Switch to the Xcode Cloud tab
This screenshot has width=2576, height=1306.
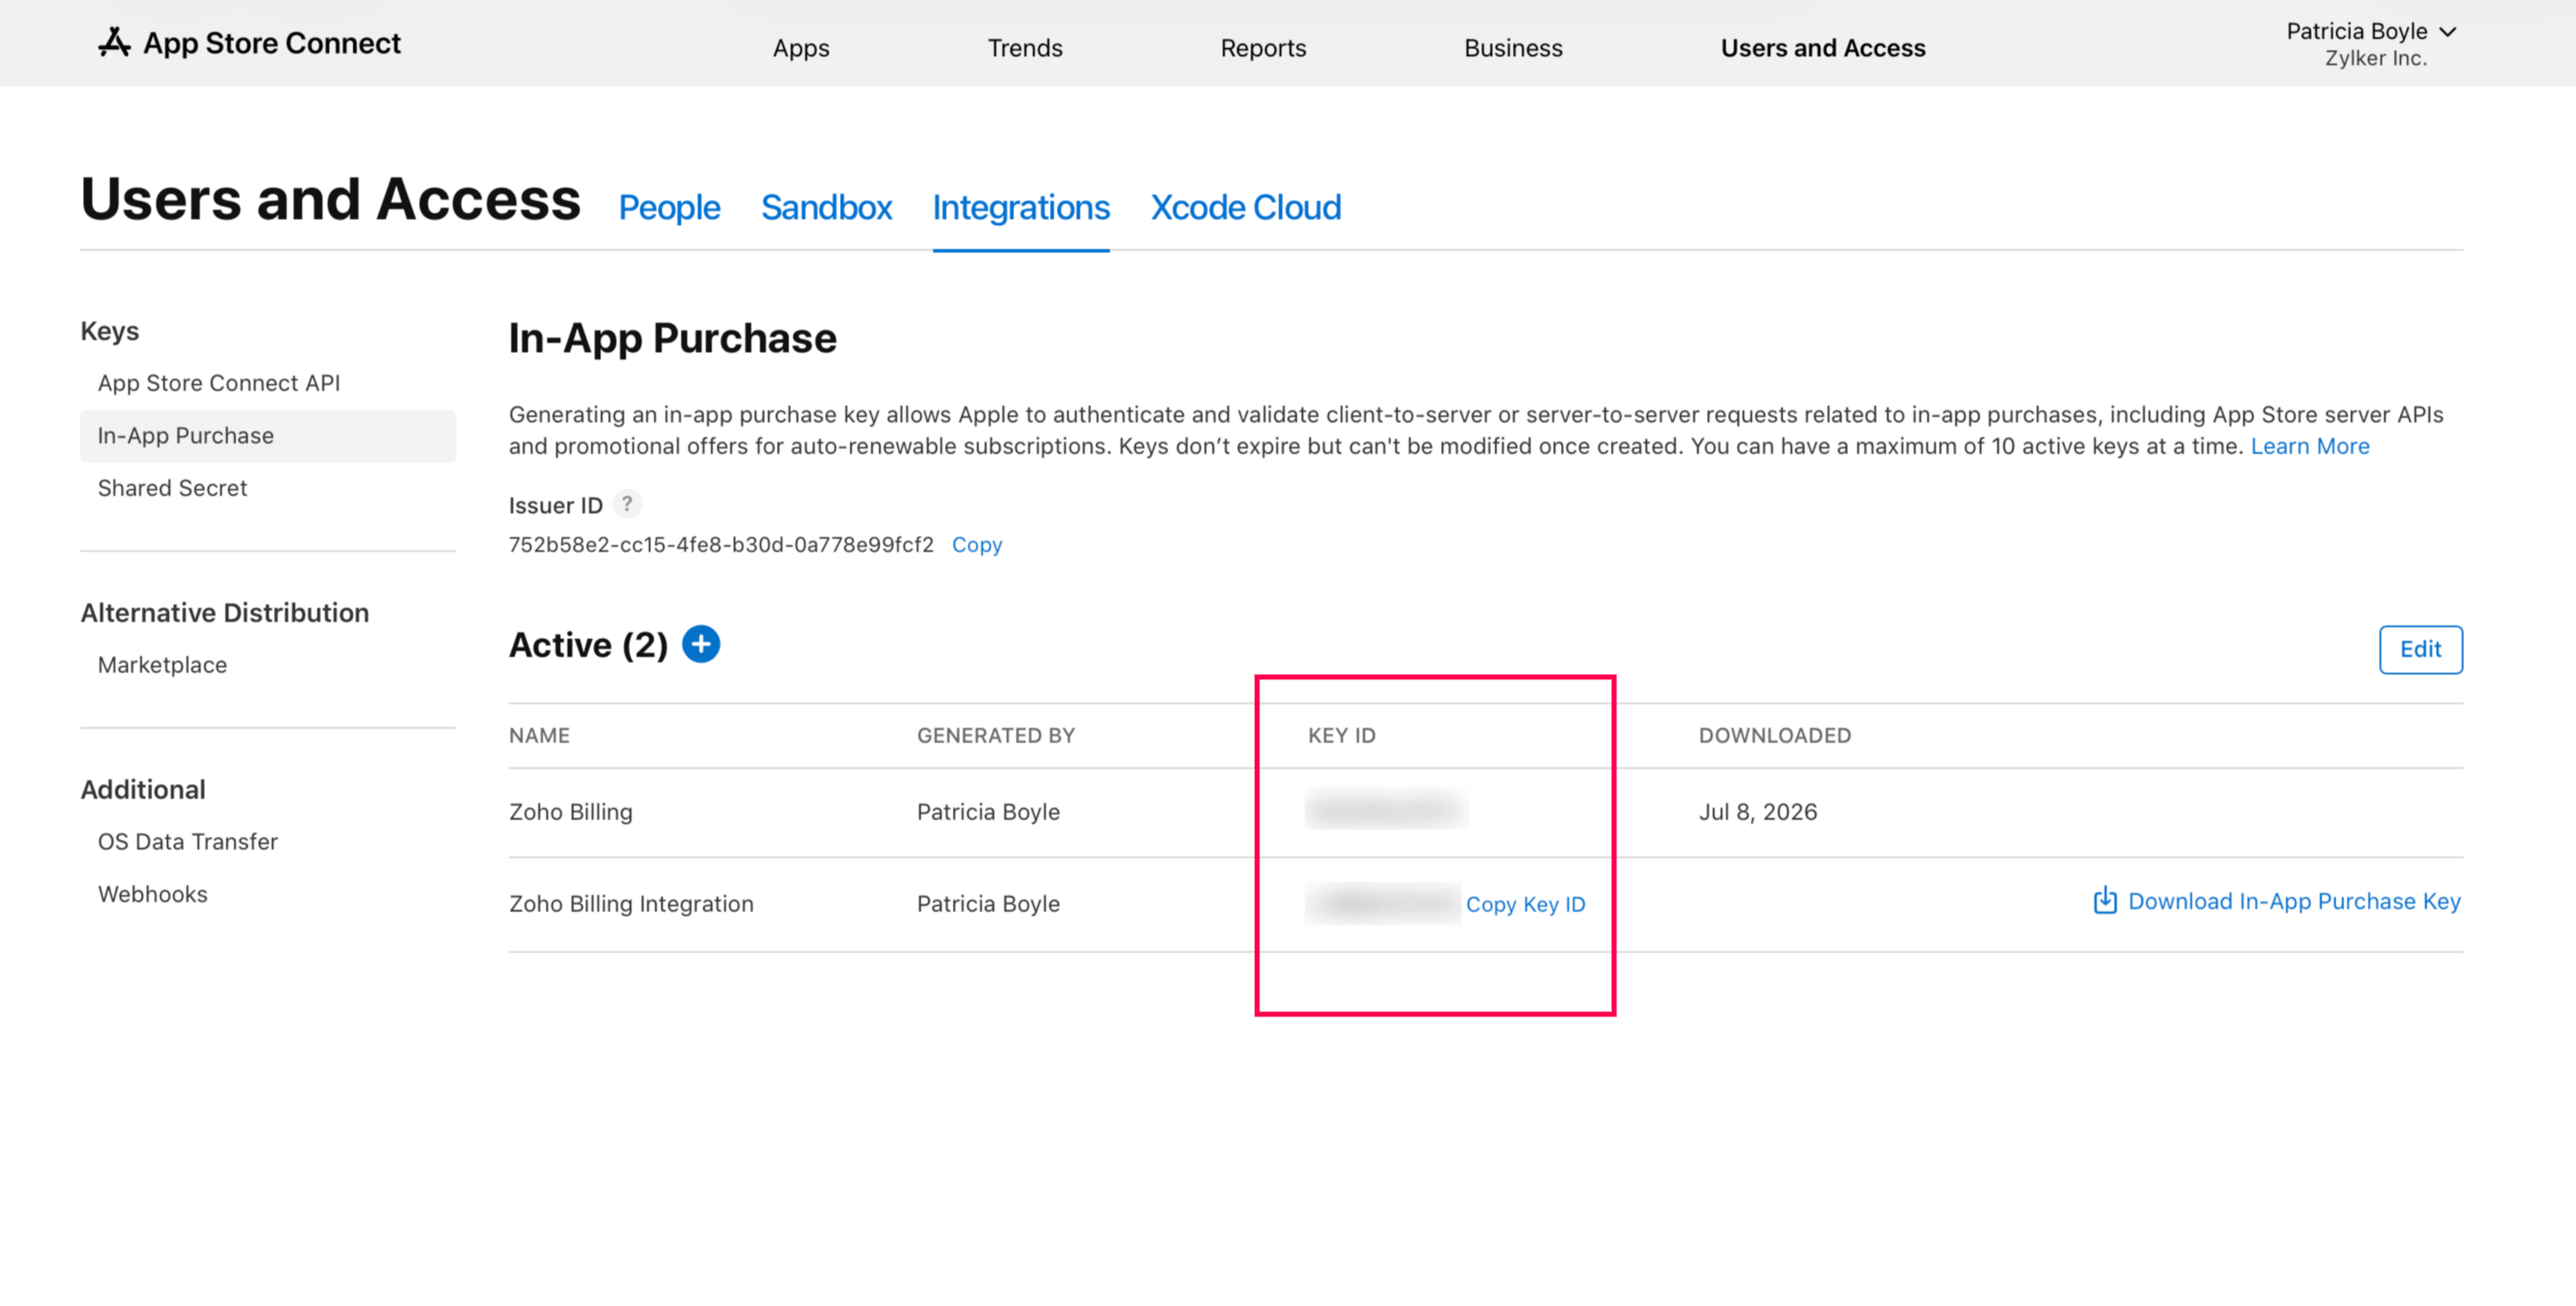1246,207
